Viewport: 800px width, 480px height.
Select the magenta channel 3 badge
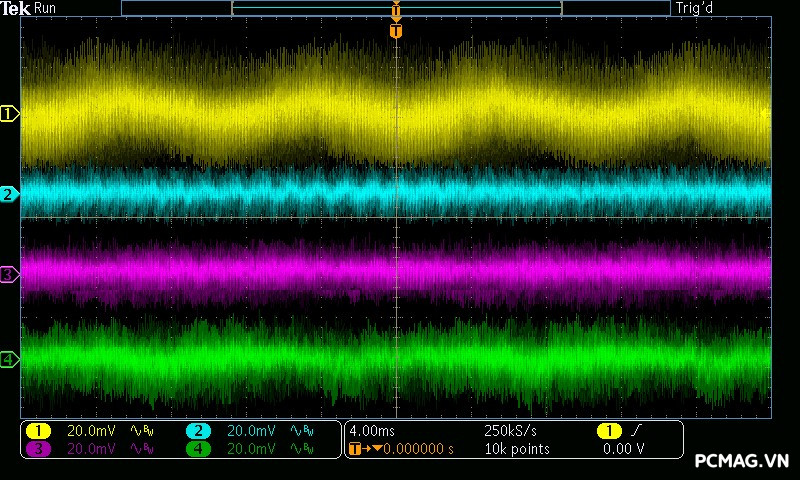pos(38,449)
